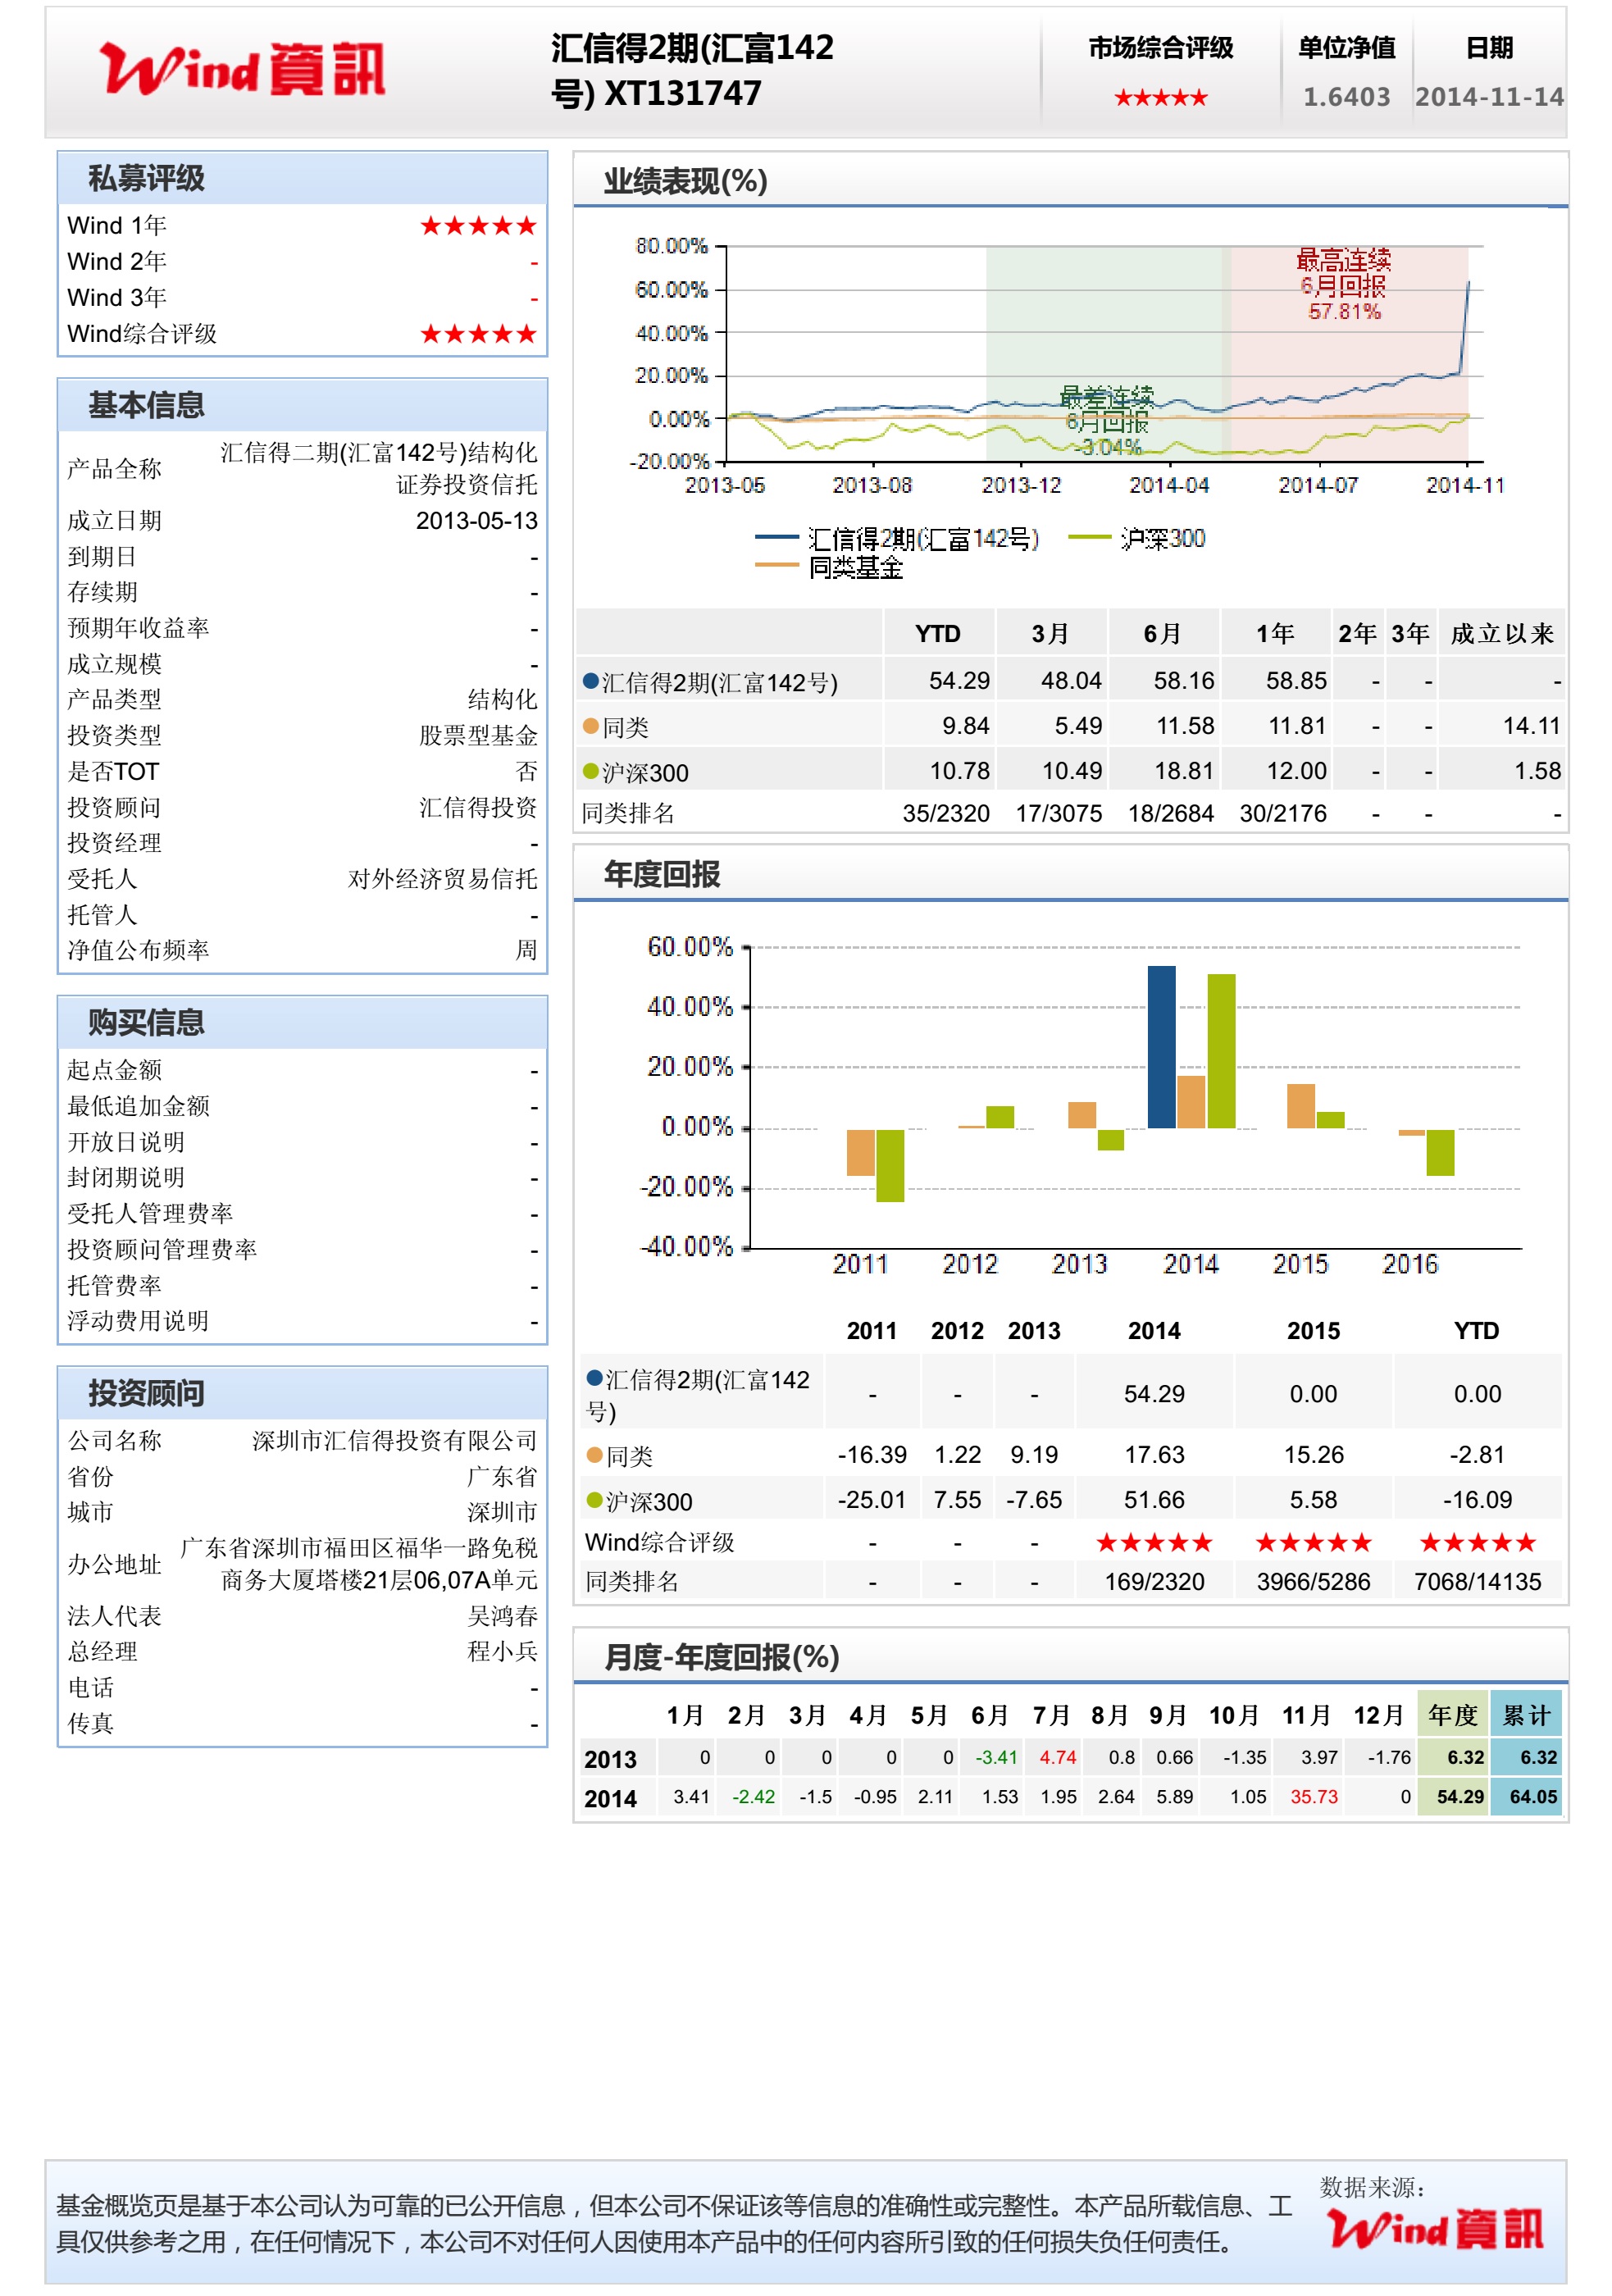Click the five-star market rating in the header
Image resolution: width=1612 pixels, height=2296 pixels.
click(1160, 98)
